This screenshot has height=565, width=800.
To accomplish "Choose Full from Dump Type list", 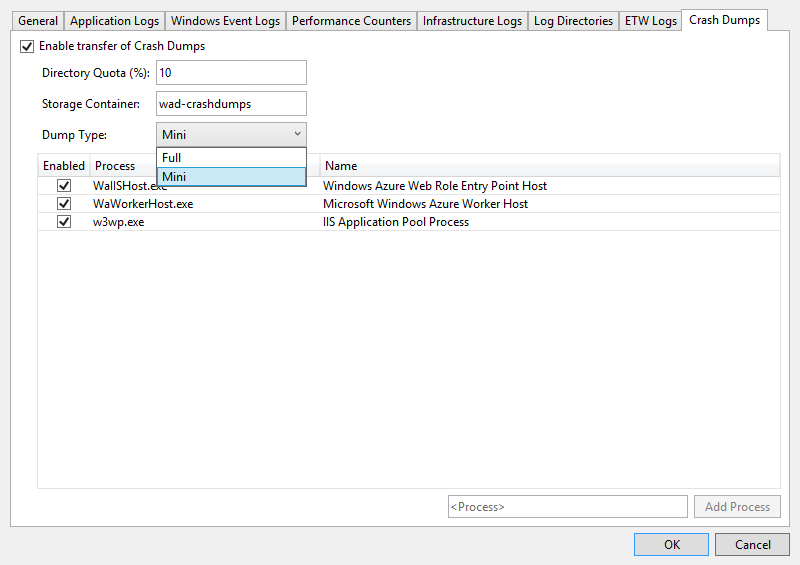I will pyautogui.click(x=231, y=158).
